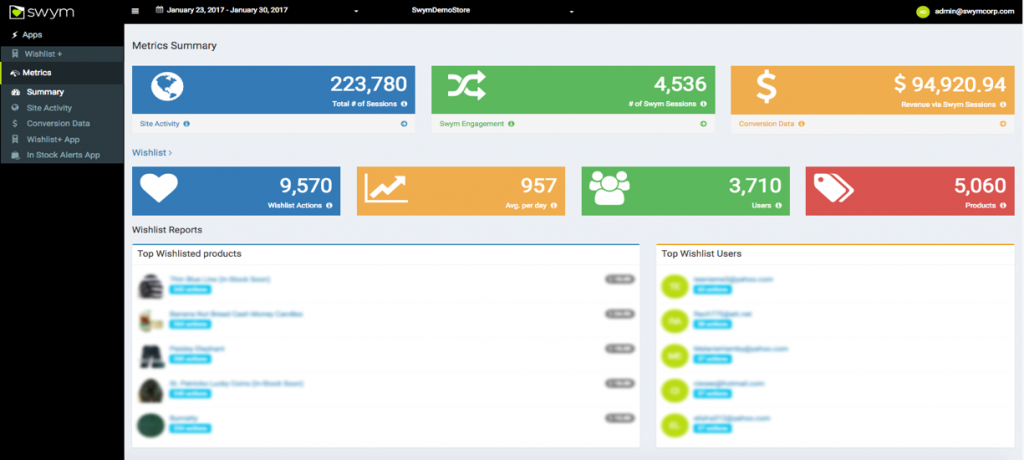Click the Swym Engagement link
The height and width of the screenshot is (460, 1024).
coord(472,124)
